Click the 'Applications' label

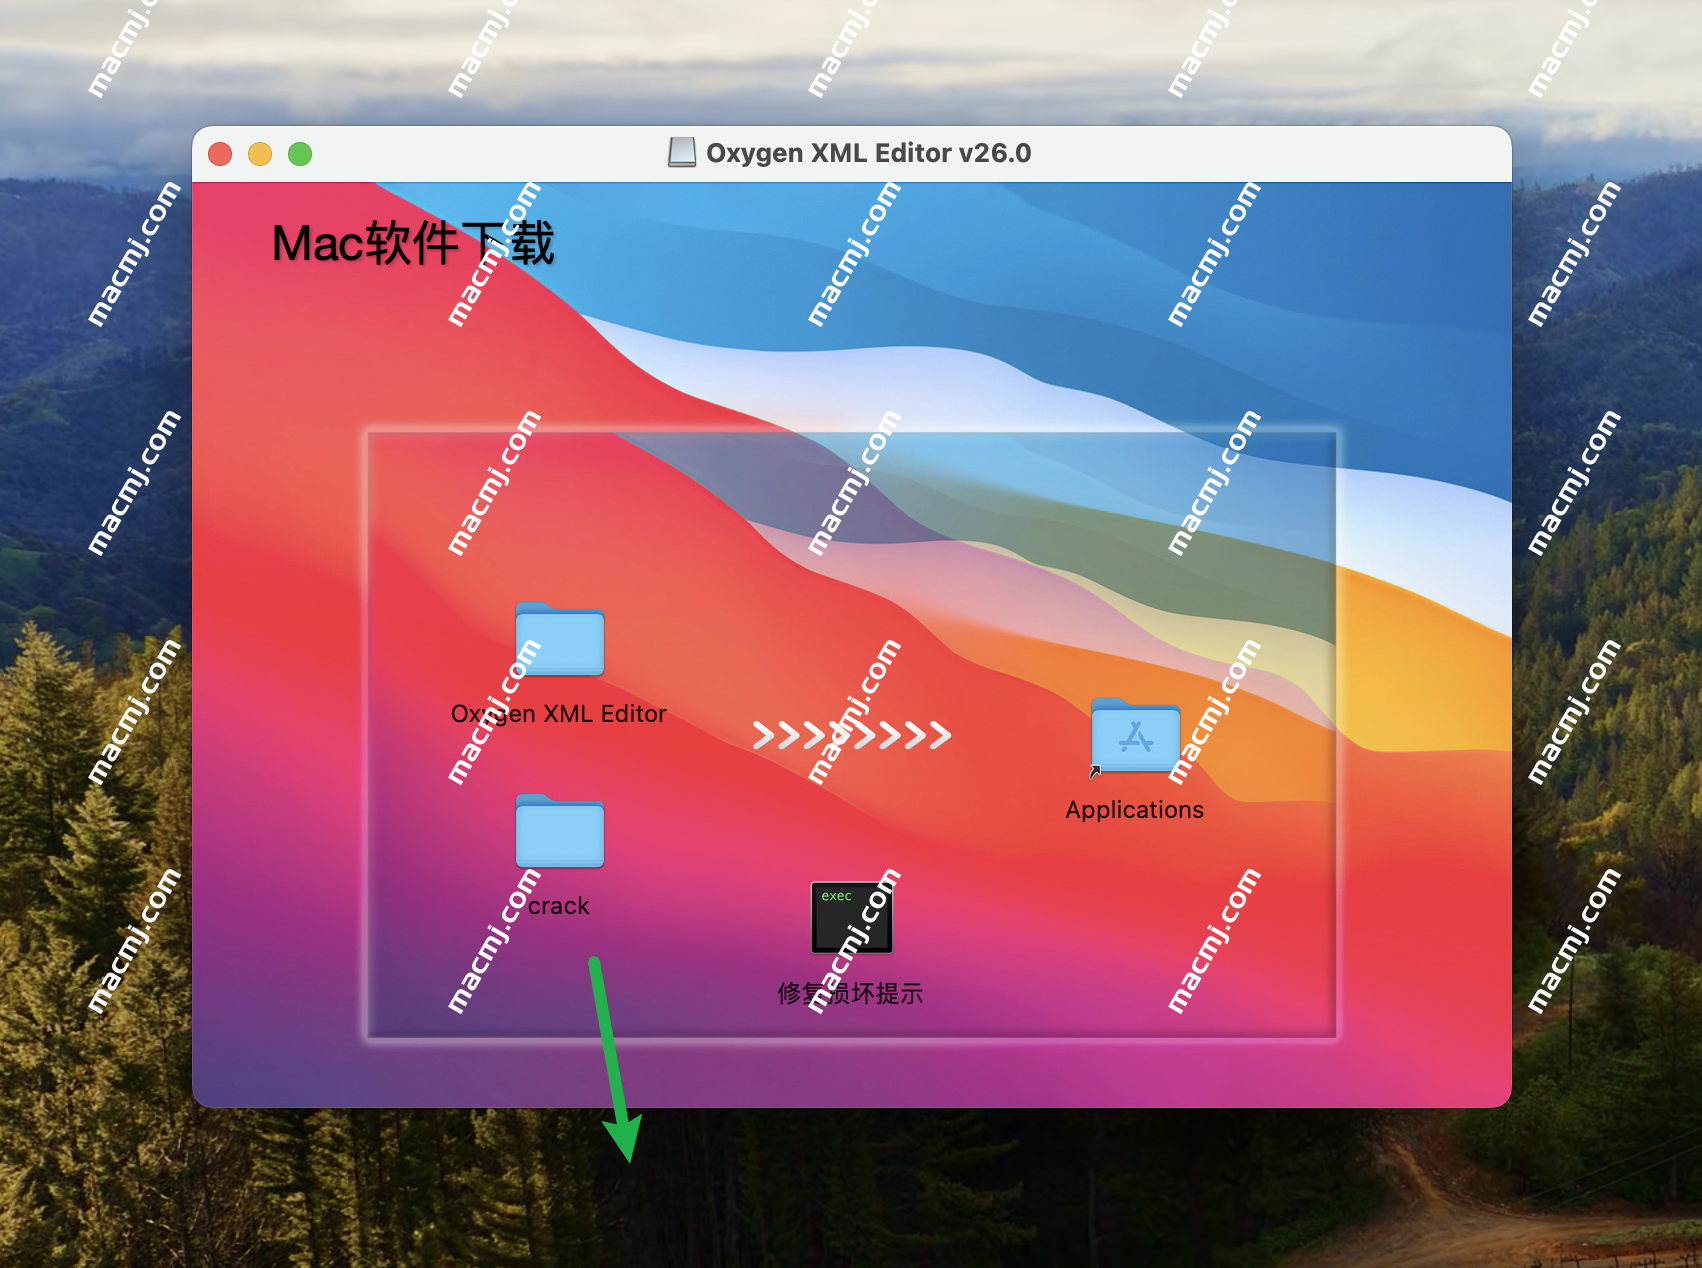pyautogui.click(x=1135, y=810)
